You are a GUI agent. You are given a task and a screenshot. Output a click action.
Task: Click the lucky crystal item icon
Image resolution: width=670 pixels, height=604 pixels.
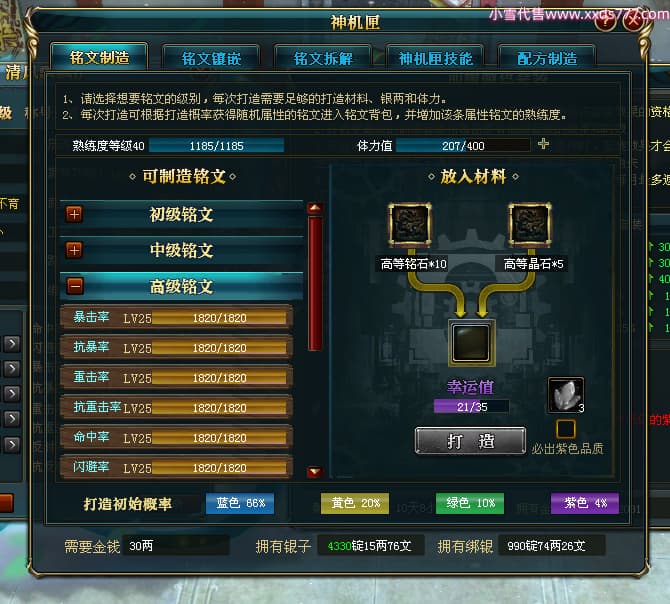pyautogui.click(x=566, y=395)
